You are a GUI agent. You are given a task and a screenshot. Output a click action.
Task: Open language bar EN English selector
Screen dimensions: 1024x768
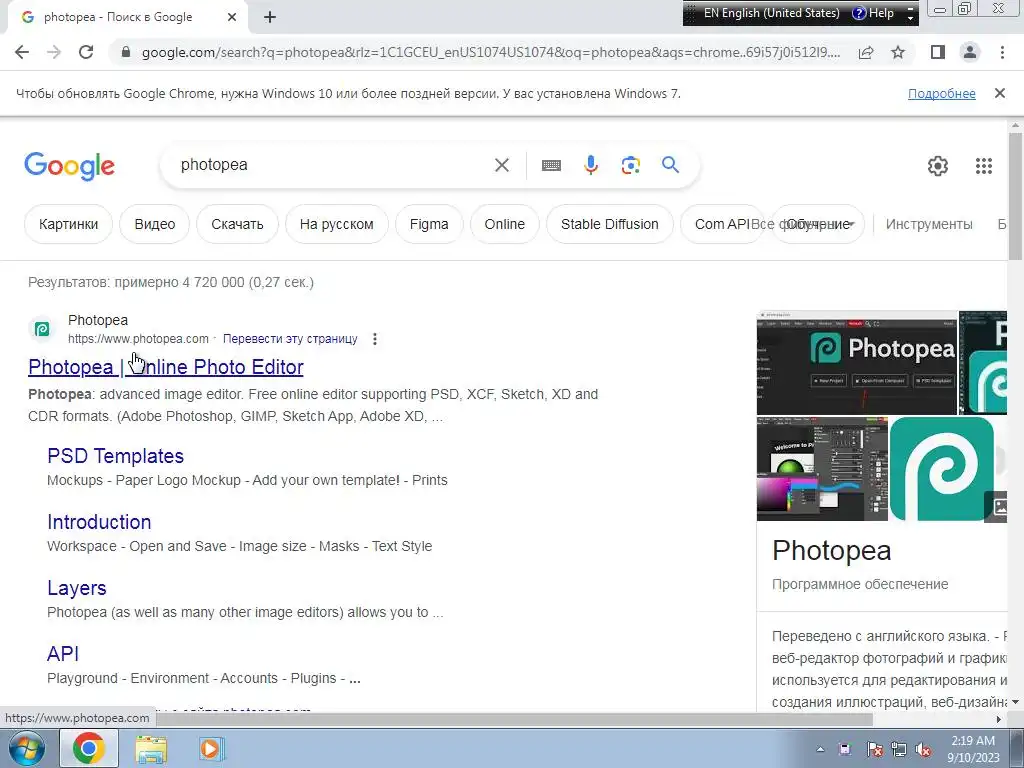[771, 13]
